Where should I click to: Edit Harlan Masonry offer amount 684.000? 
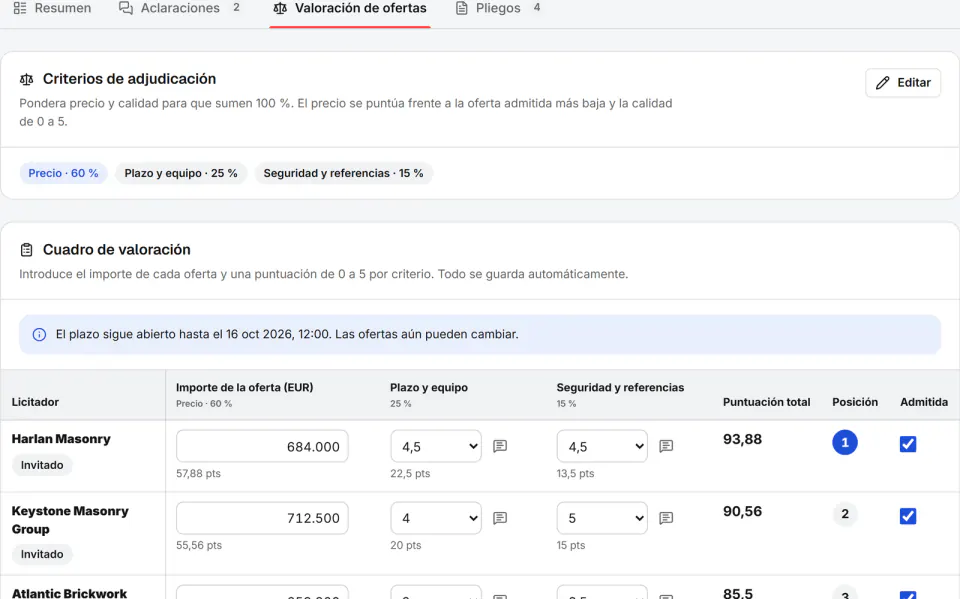pos(262,446)
